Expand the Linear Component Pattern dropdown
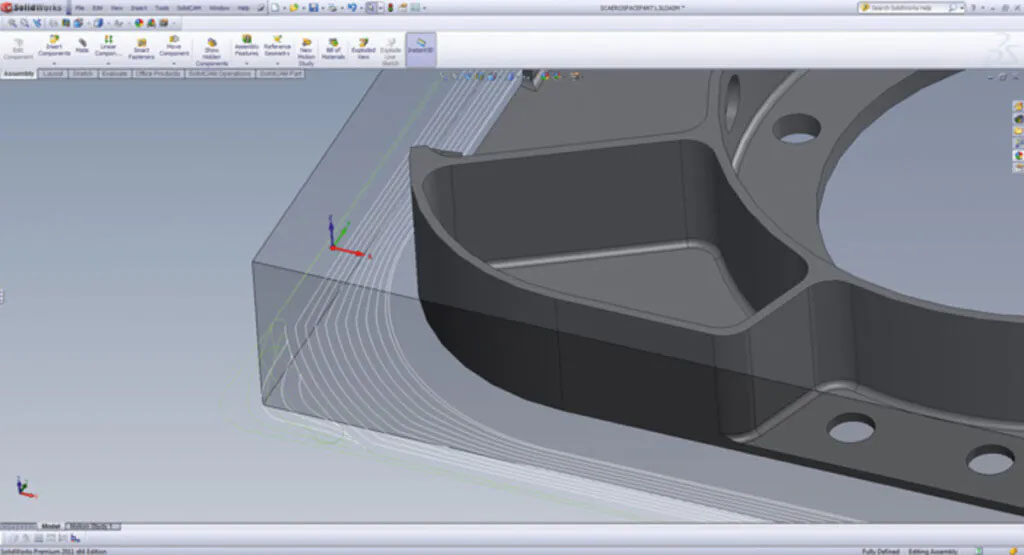1024x555 pixels. click(x=108, y=64)
